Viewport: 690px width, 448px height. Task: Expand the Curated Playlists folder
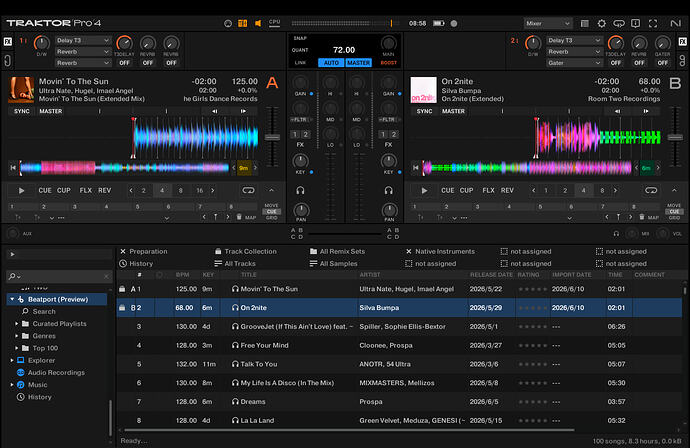pyautogui.click(x=16, y=323)
